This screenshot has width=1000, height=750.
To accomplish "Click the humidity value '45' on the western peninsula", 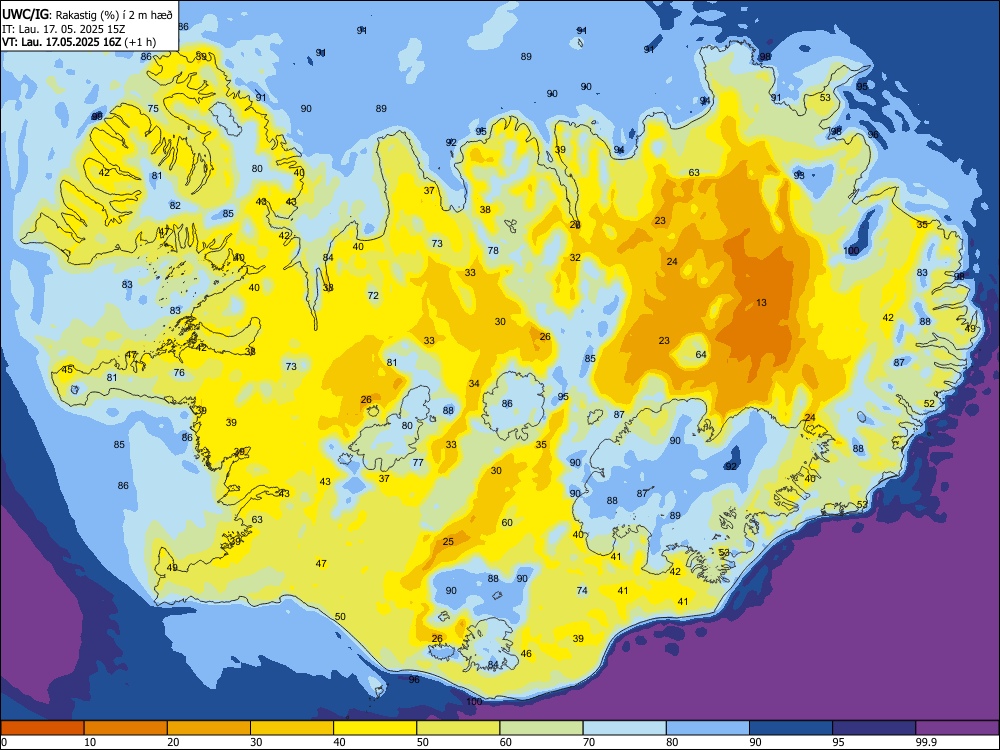I will pos(67,370).
